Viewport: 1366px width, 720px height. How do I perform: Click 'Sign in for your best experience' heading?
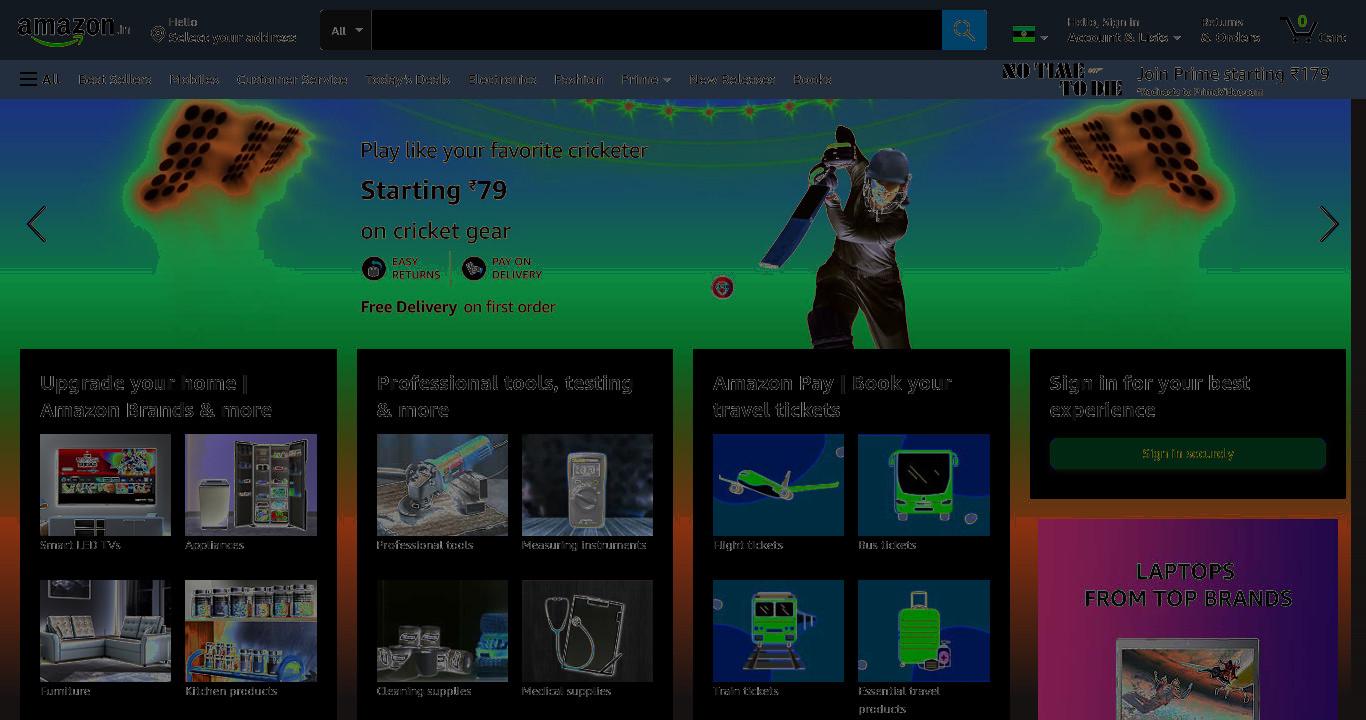[x=1150, y=396]
